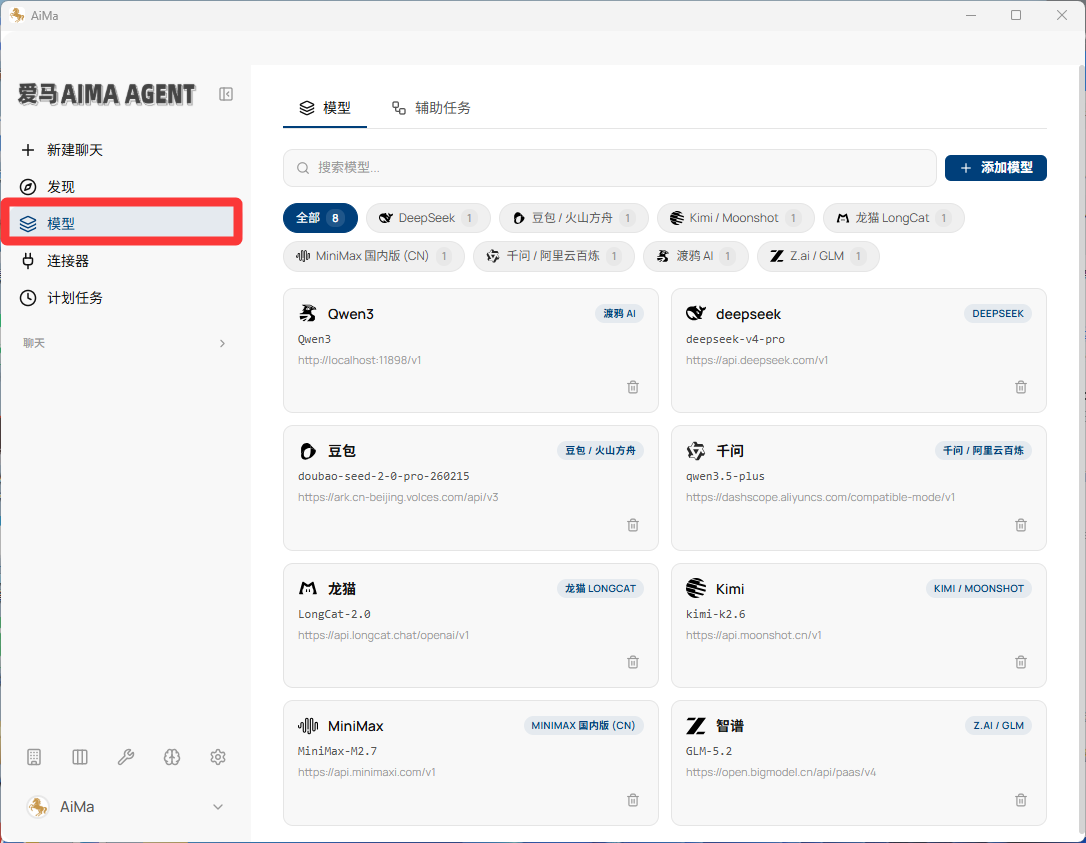Image resolution: width=1086 pixels, height=843 pixels.
Task: Switch to the 模型 tab
Action: coord(325,108)
